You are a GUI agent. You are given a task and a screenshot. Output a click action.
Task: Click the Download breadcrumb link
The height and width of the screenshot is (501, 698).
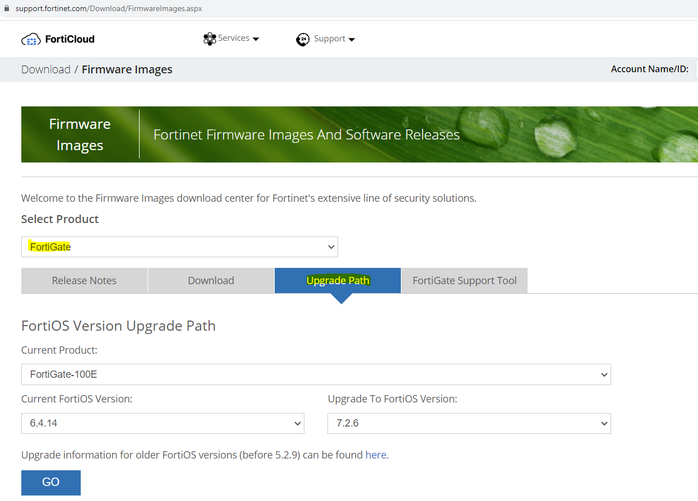tap(46, 69)
